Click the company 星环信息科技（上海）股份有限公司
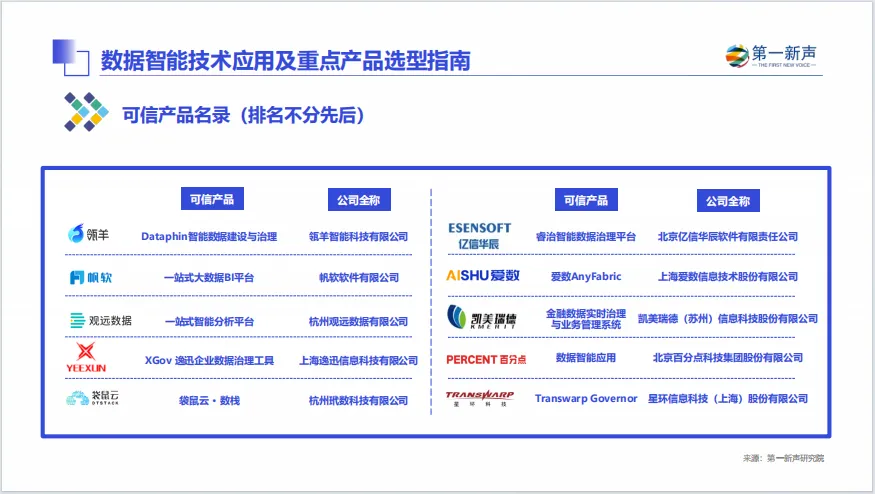The image size is (875, 494). pos(728,399)
